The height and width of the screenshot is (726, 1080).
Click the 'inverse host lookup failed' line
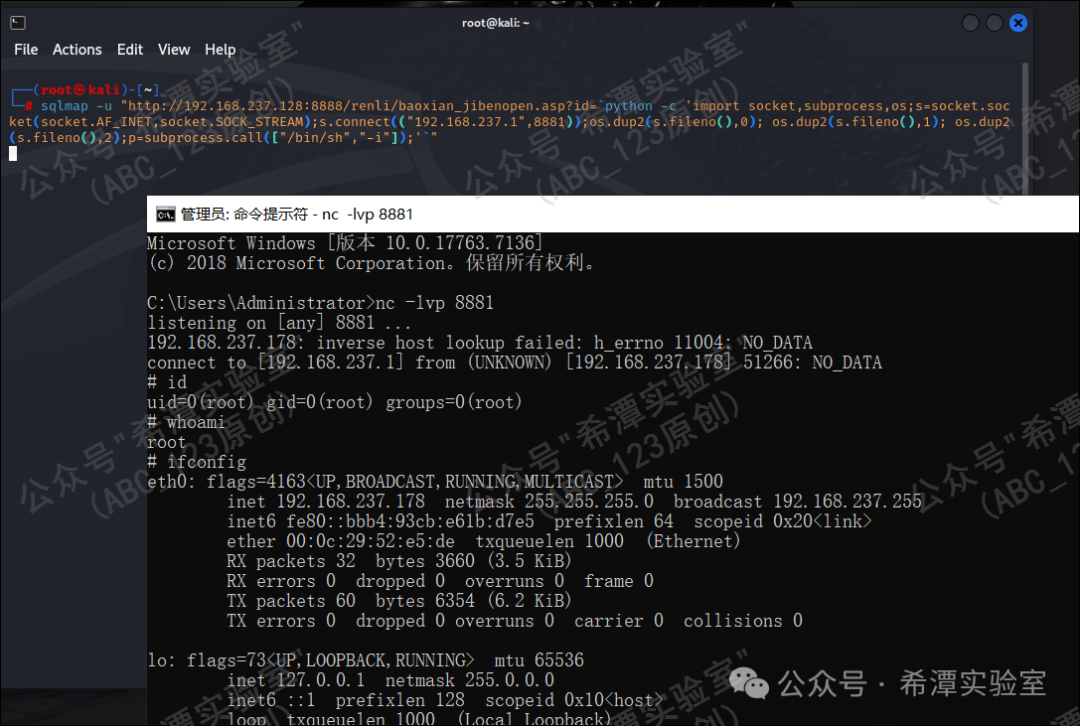479,342
